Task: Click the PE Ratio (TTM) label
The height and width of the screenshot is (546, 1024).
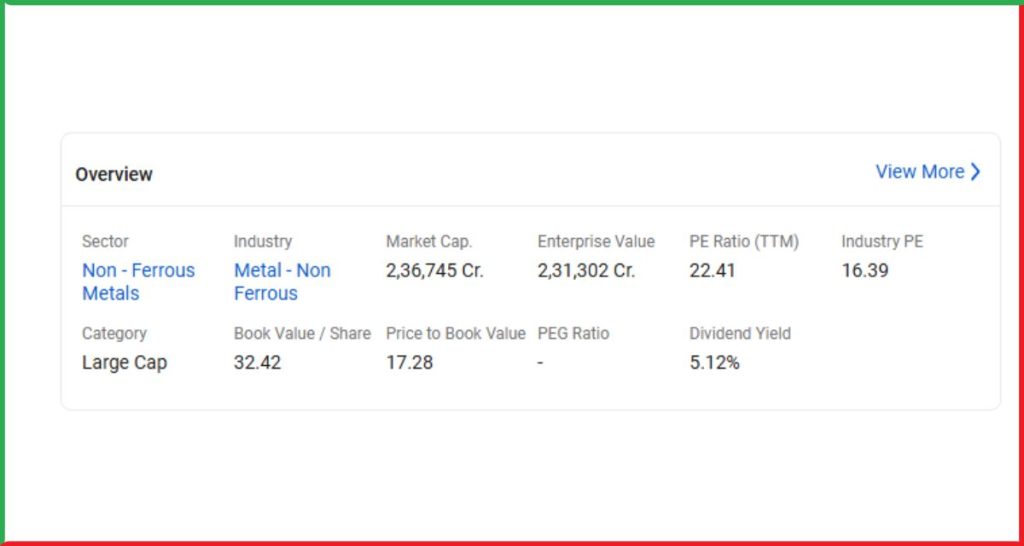Action: coord(744,242)
